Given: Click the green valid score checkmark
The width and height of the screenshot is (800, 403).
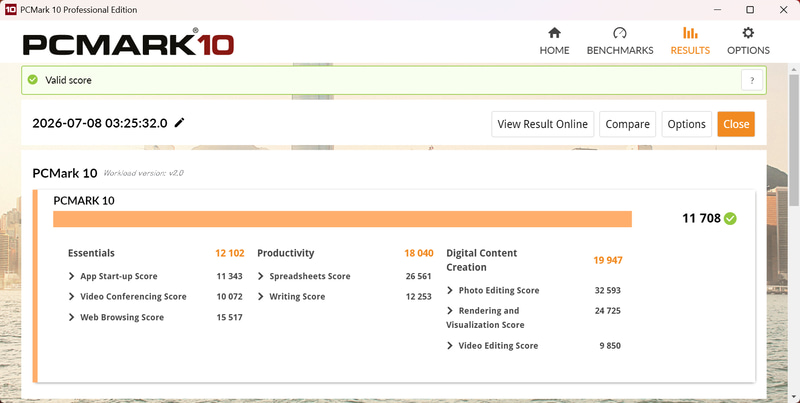Looking at the screenshot, I should point(33,80).
